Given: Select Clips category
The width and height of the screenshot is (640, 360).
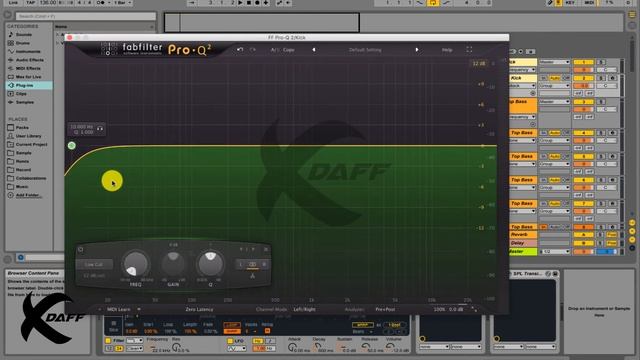Looking at the screenshot, I should coord(21,93).
